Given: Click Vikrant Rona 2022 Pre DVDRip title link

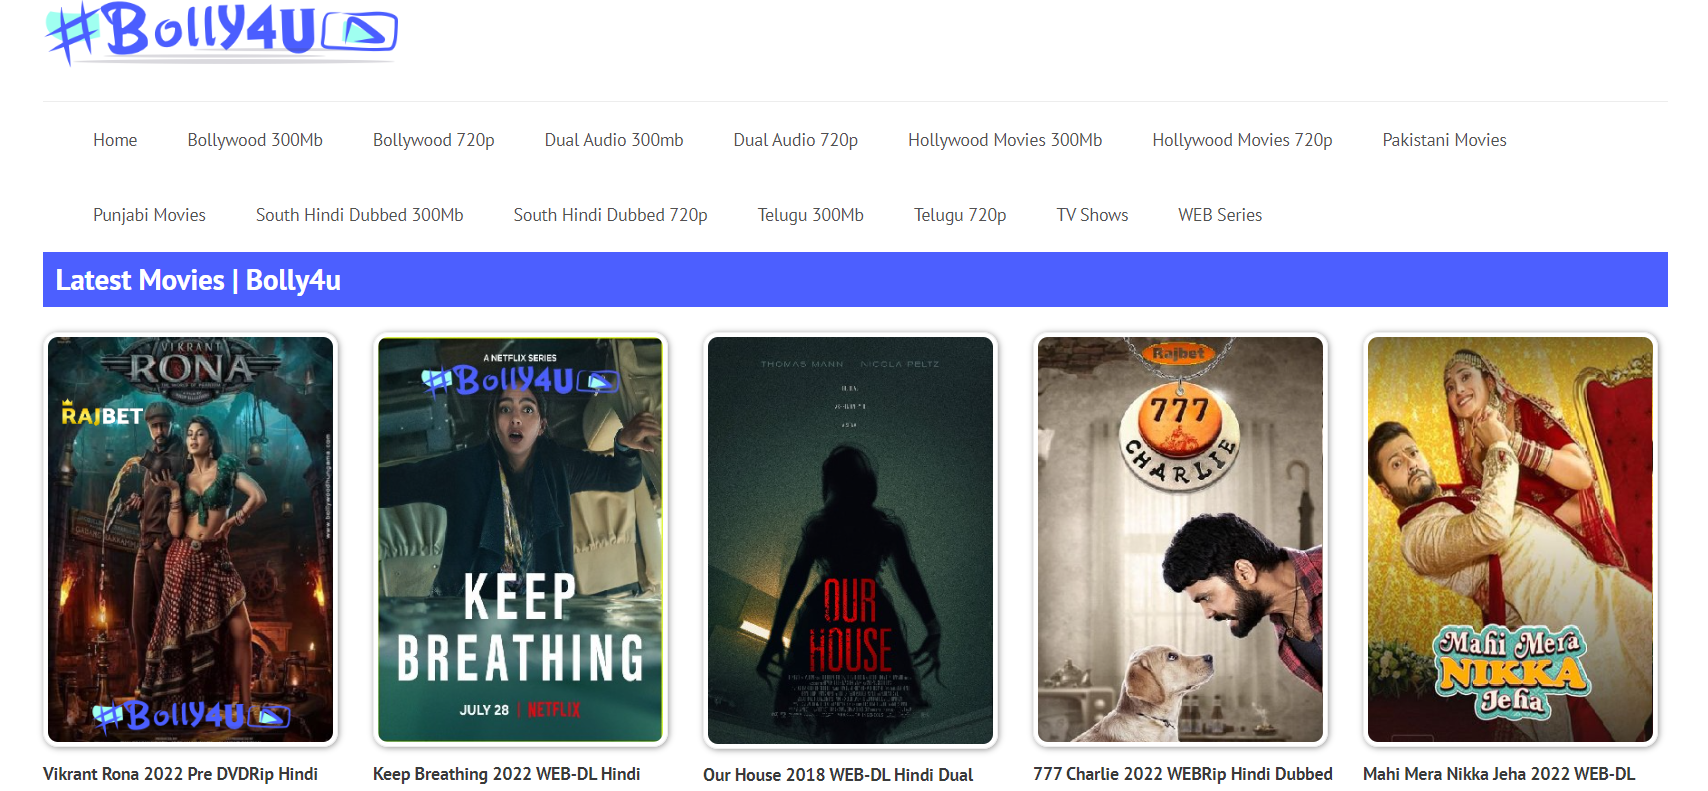Looking at the screenshot, I should pos(180,774).
